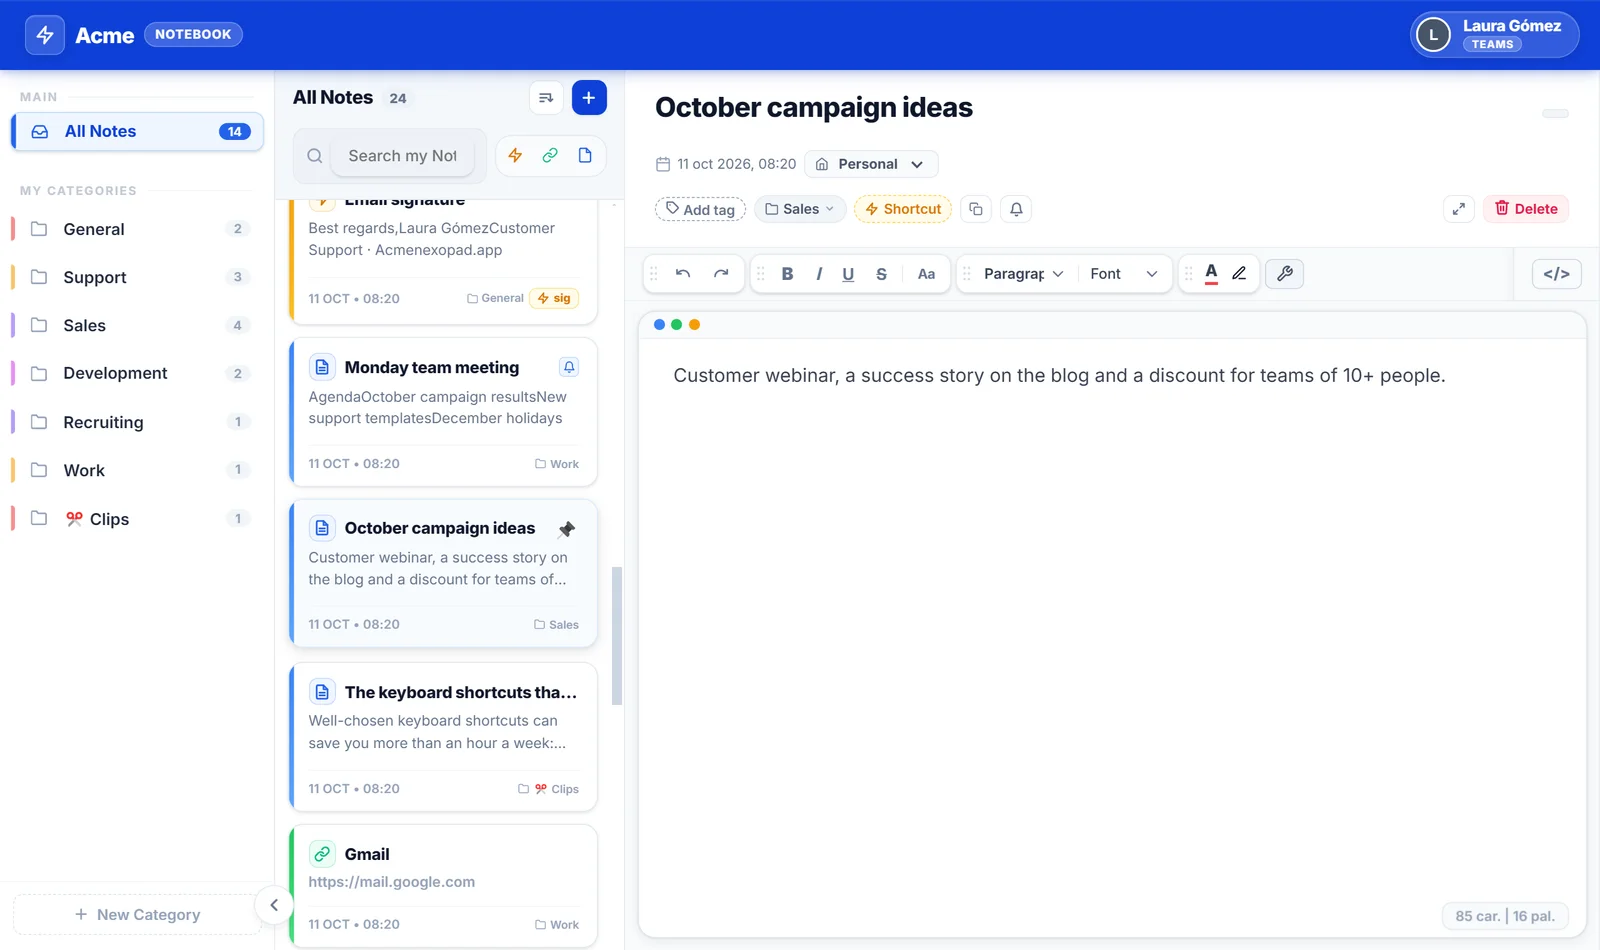Open the Personal workspace dropdown

pos(871,164)
